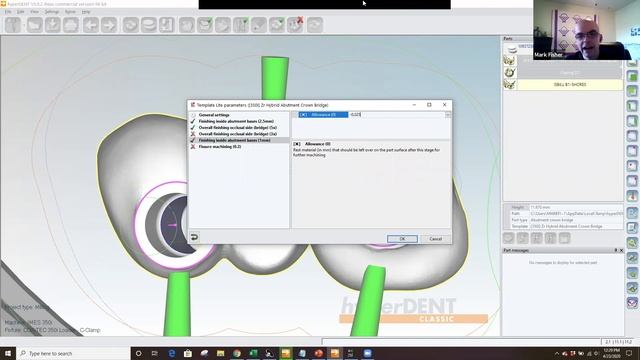Click Cancel in Template parameters dialog
The height and width of the screenshot is (360, 640).
436,239
